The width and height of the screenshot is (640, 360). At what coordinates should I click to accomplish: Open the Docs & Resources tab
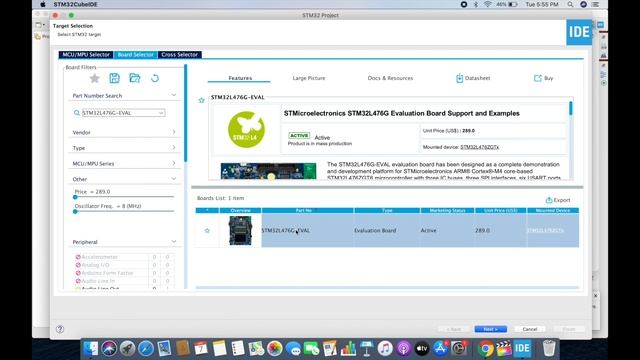point(390,78)
